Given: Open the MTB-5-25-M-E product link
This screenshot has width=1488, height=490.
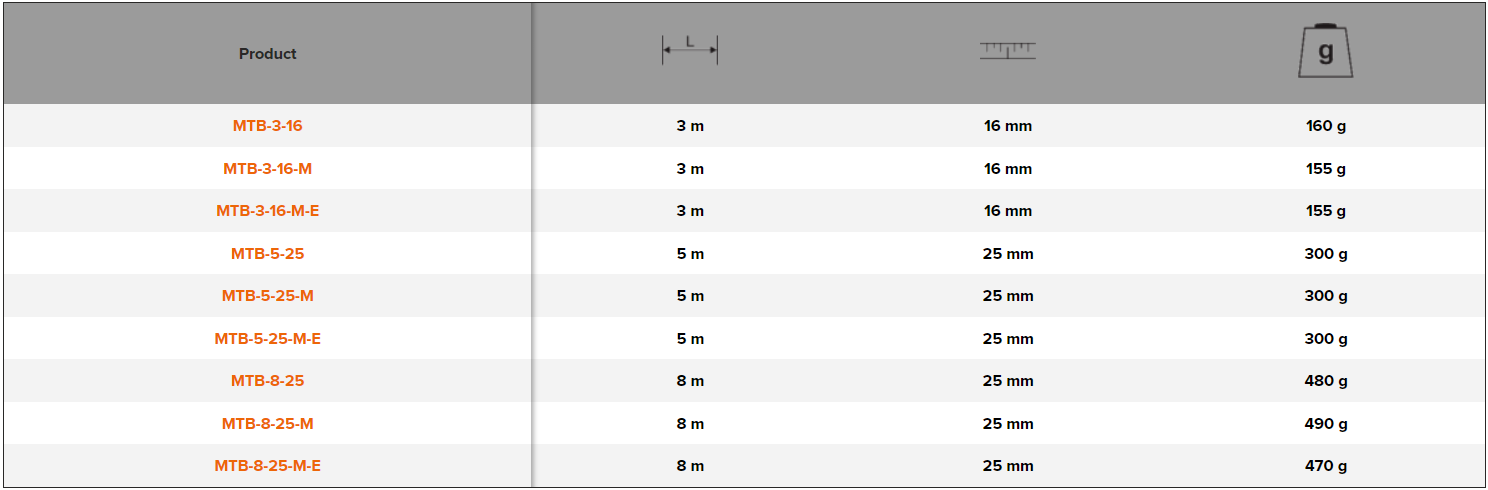Looking at the screenshot, I should click(267, 339).
